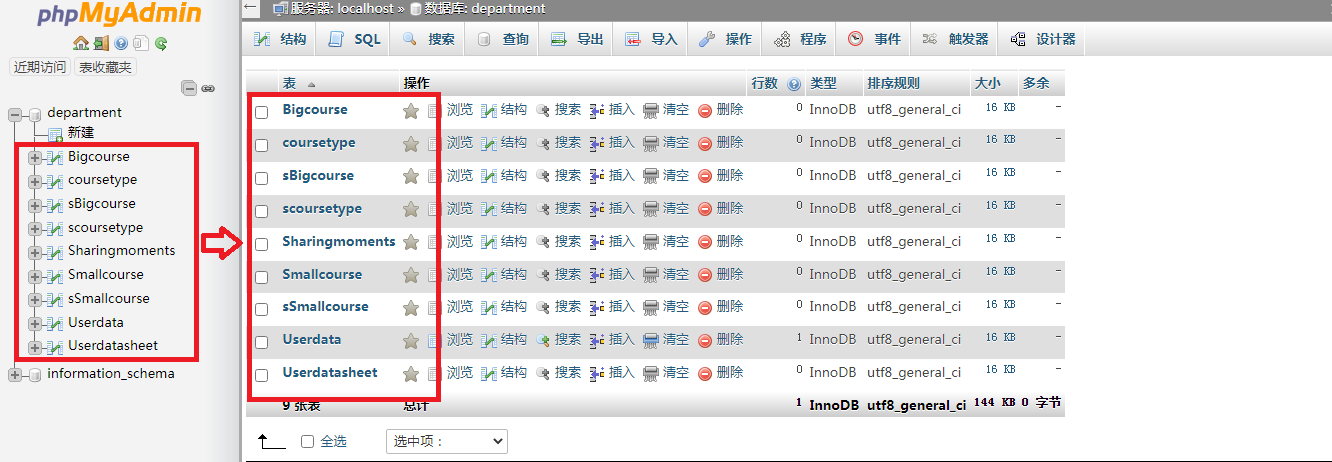Expand the Smallcourse node in tree
The width and height of the screenshot is (1332, 462).
tap(35, 276)
